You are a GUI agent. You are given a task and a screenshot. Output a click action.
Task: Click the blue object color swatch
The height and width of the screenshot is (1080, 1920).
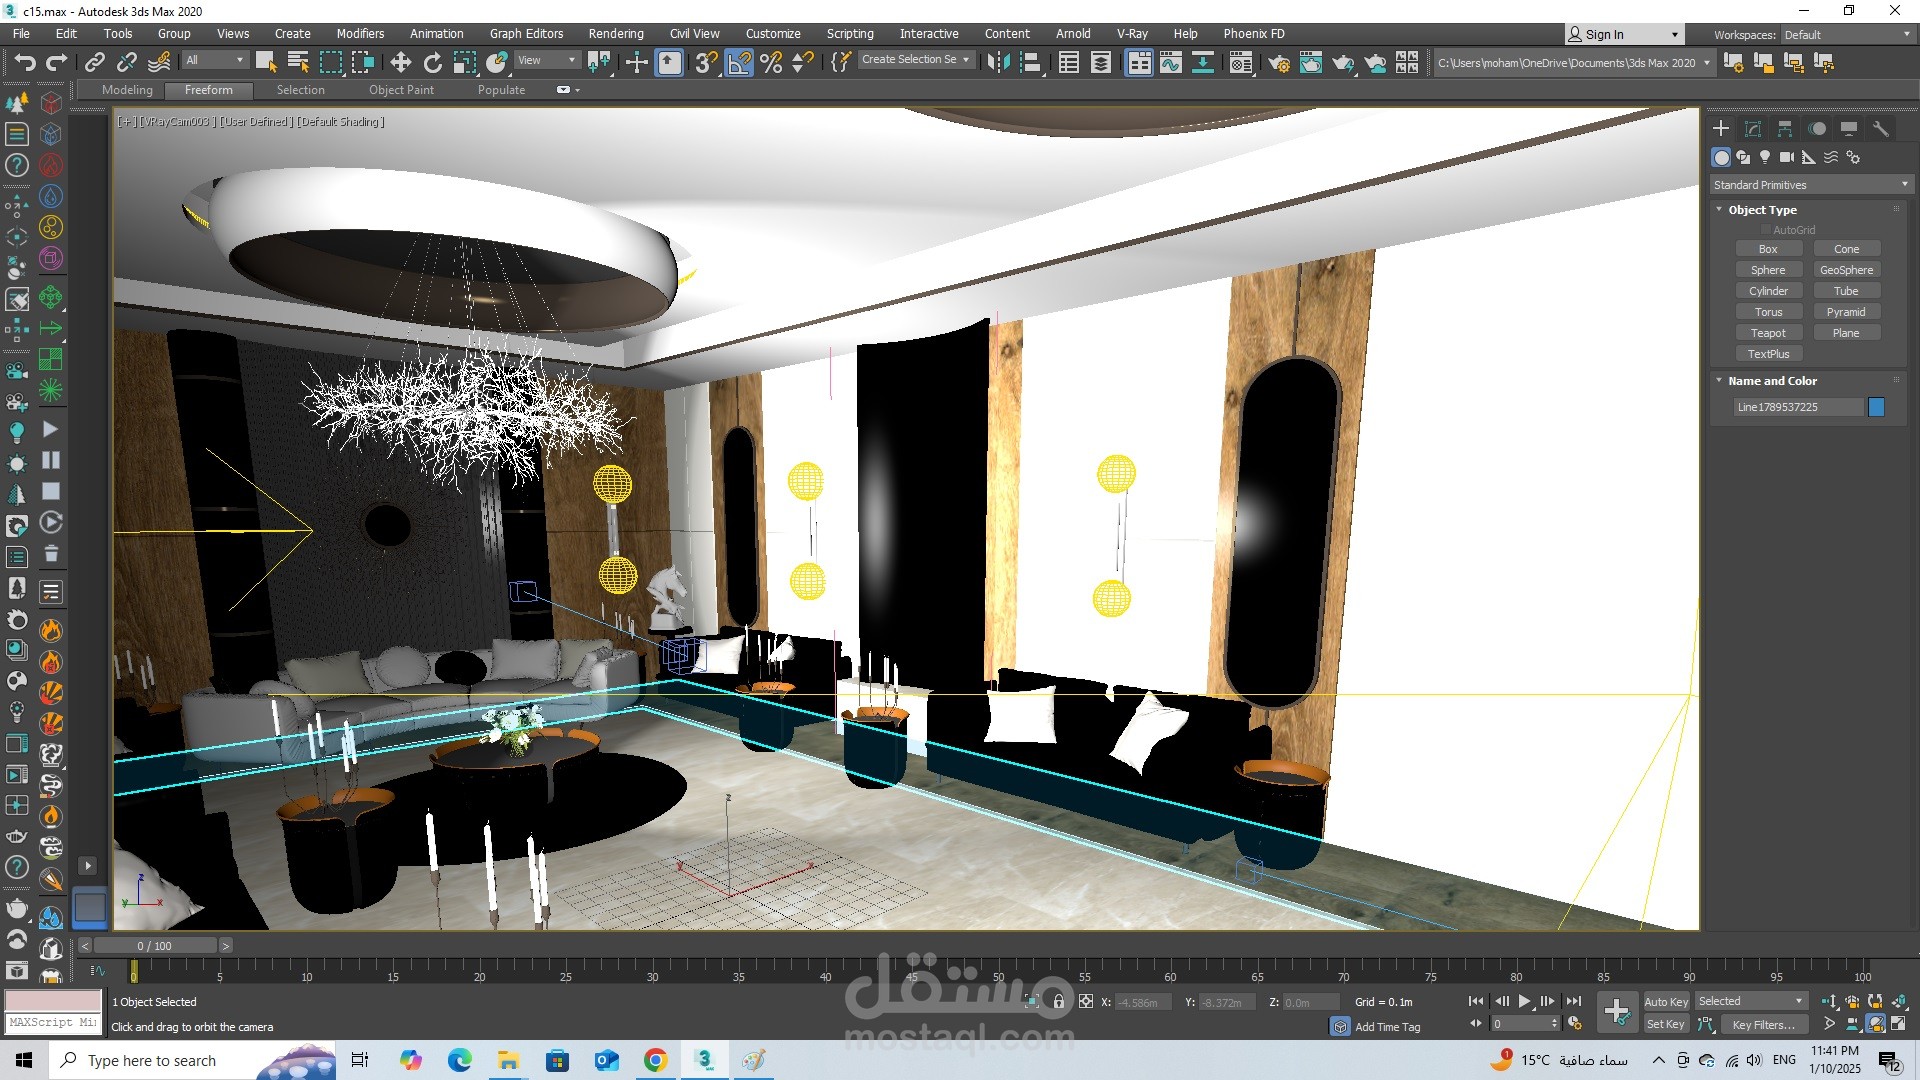(x=1876, y=407)
